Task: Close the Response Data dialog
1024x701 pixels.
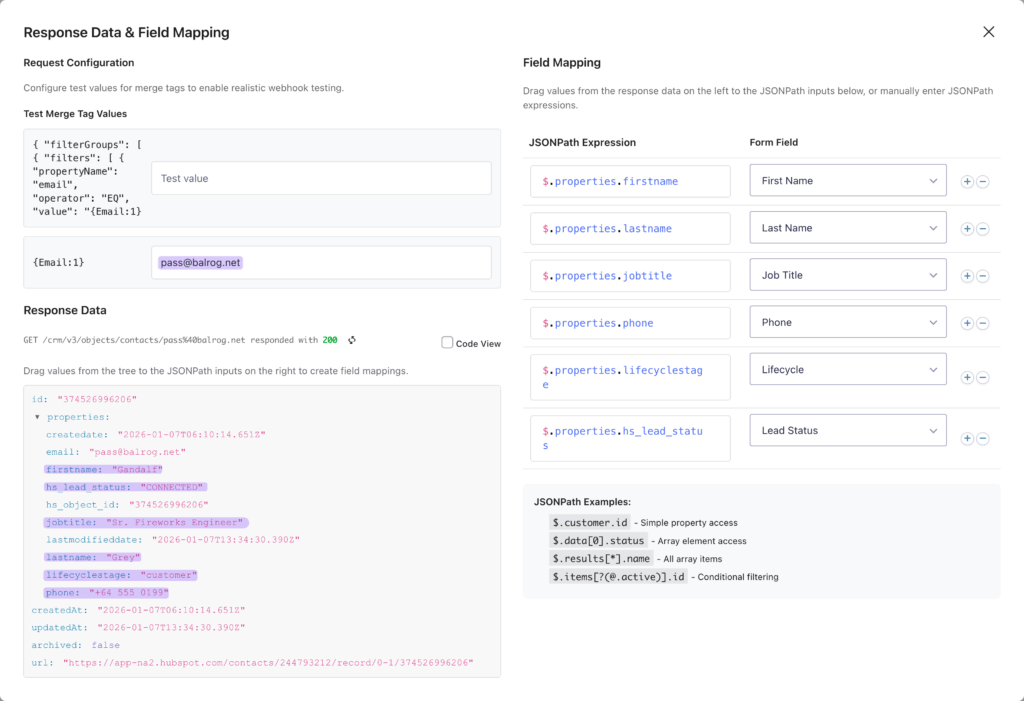Action: [x=989, y=31]
